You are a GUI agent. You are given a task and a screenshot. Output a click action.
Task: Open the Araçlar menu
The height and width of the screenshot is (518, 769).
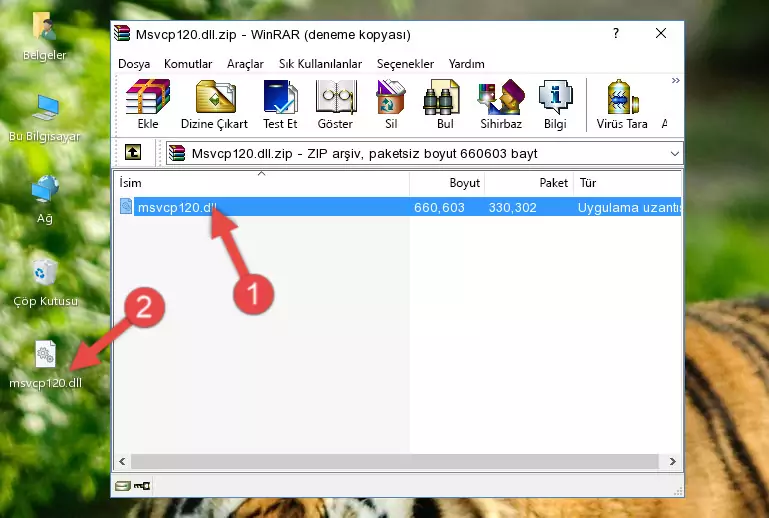click(x=245, y=64)
